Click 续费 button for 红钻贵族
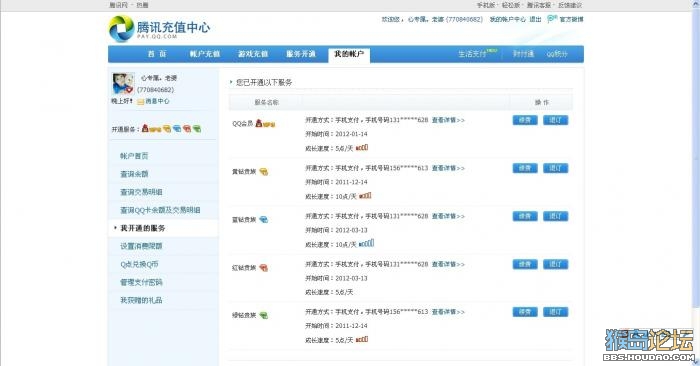 click(525, 264)
